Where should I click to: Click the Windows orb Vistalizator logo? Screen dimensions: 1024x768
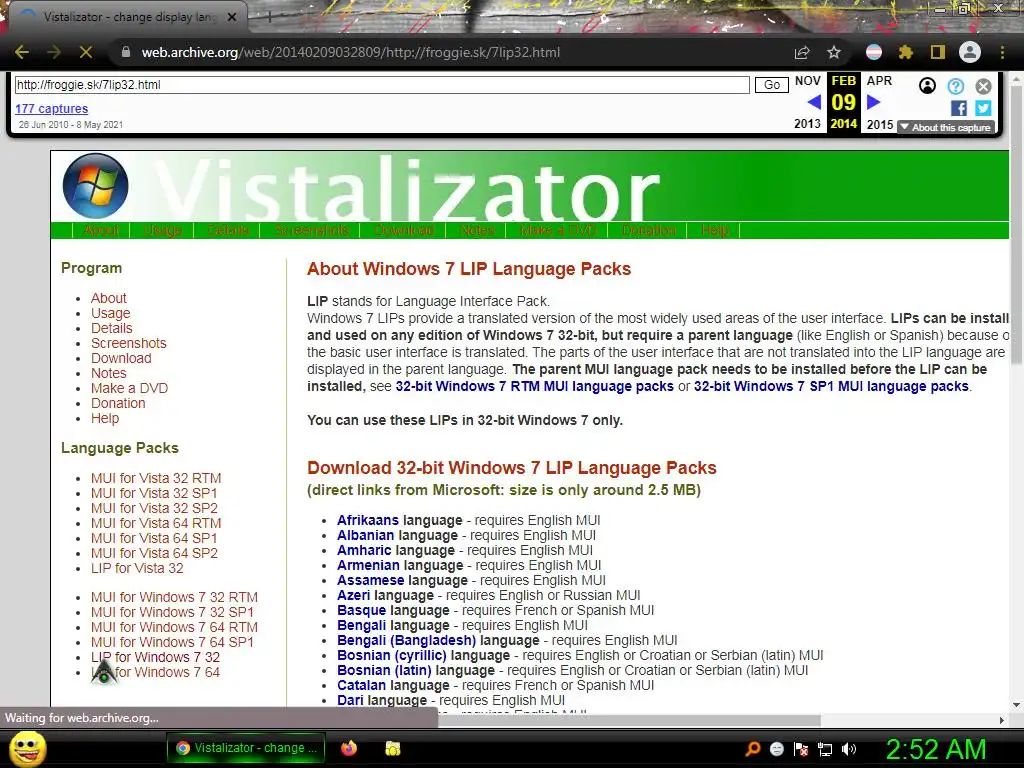[x=95, y=185]
